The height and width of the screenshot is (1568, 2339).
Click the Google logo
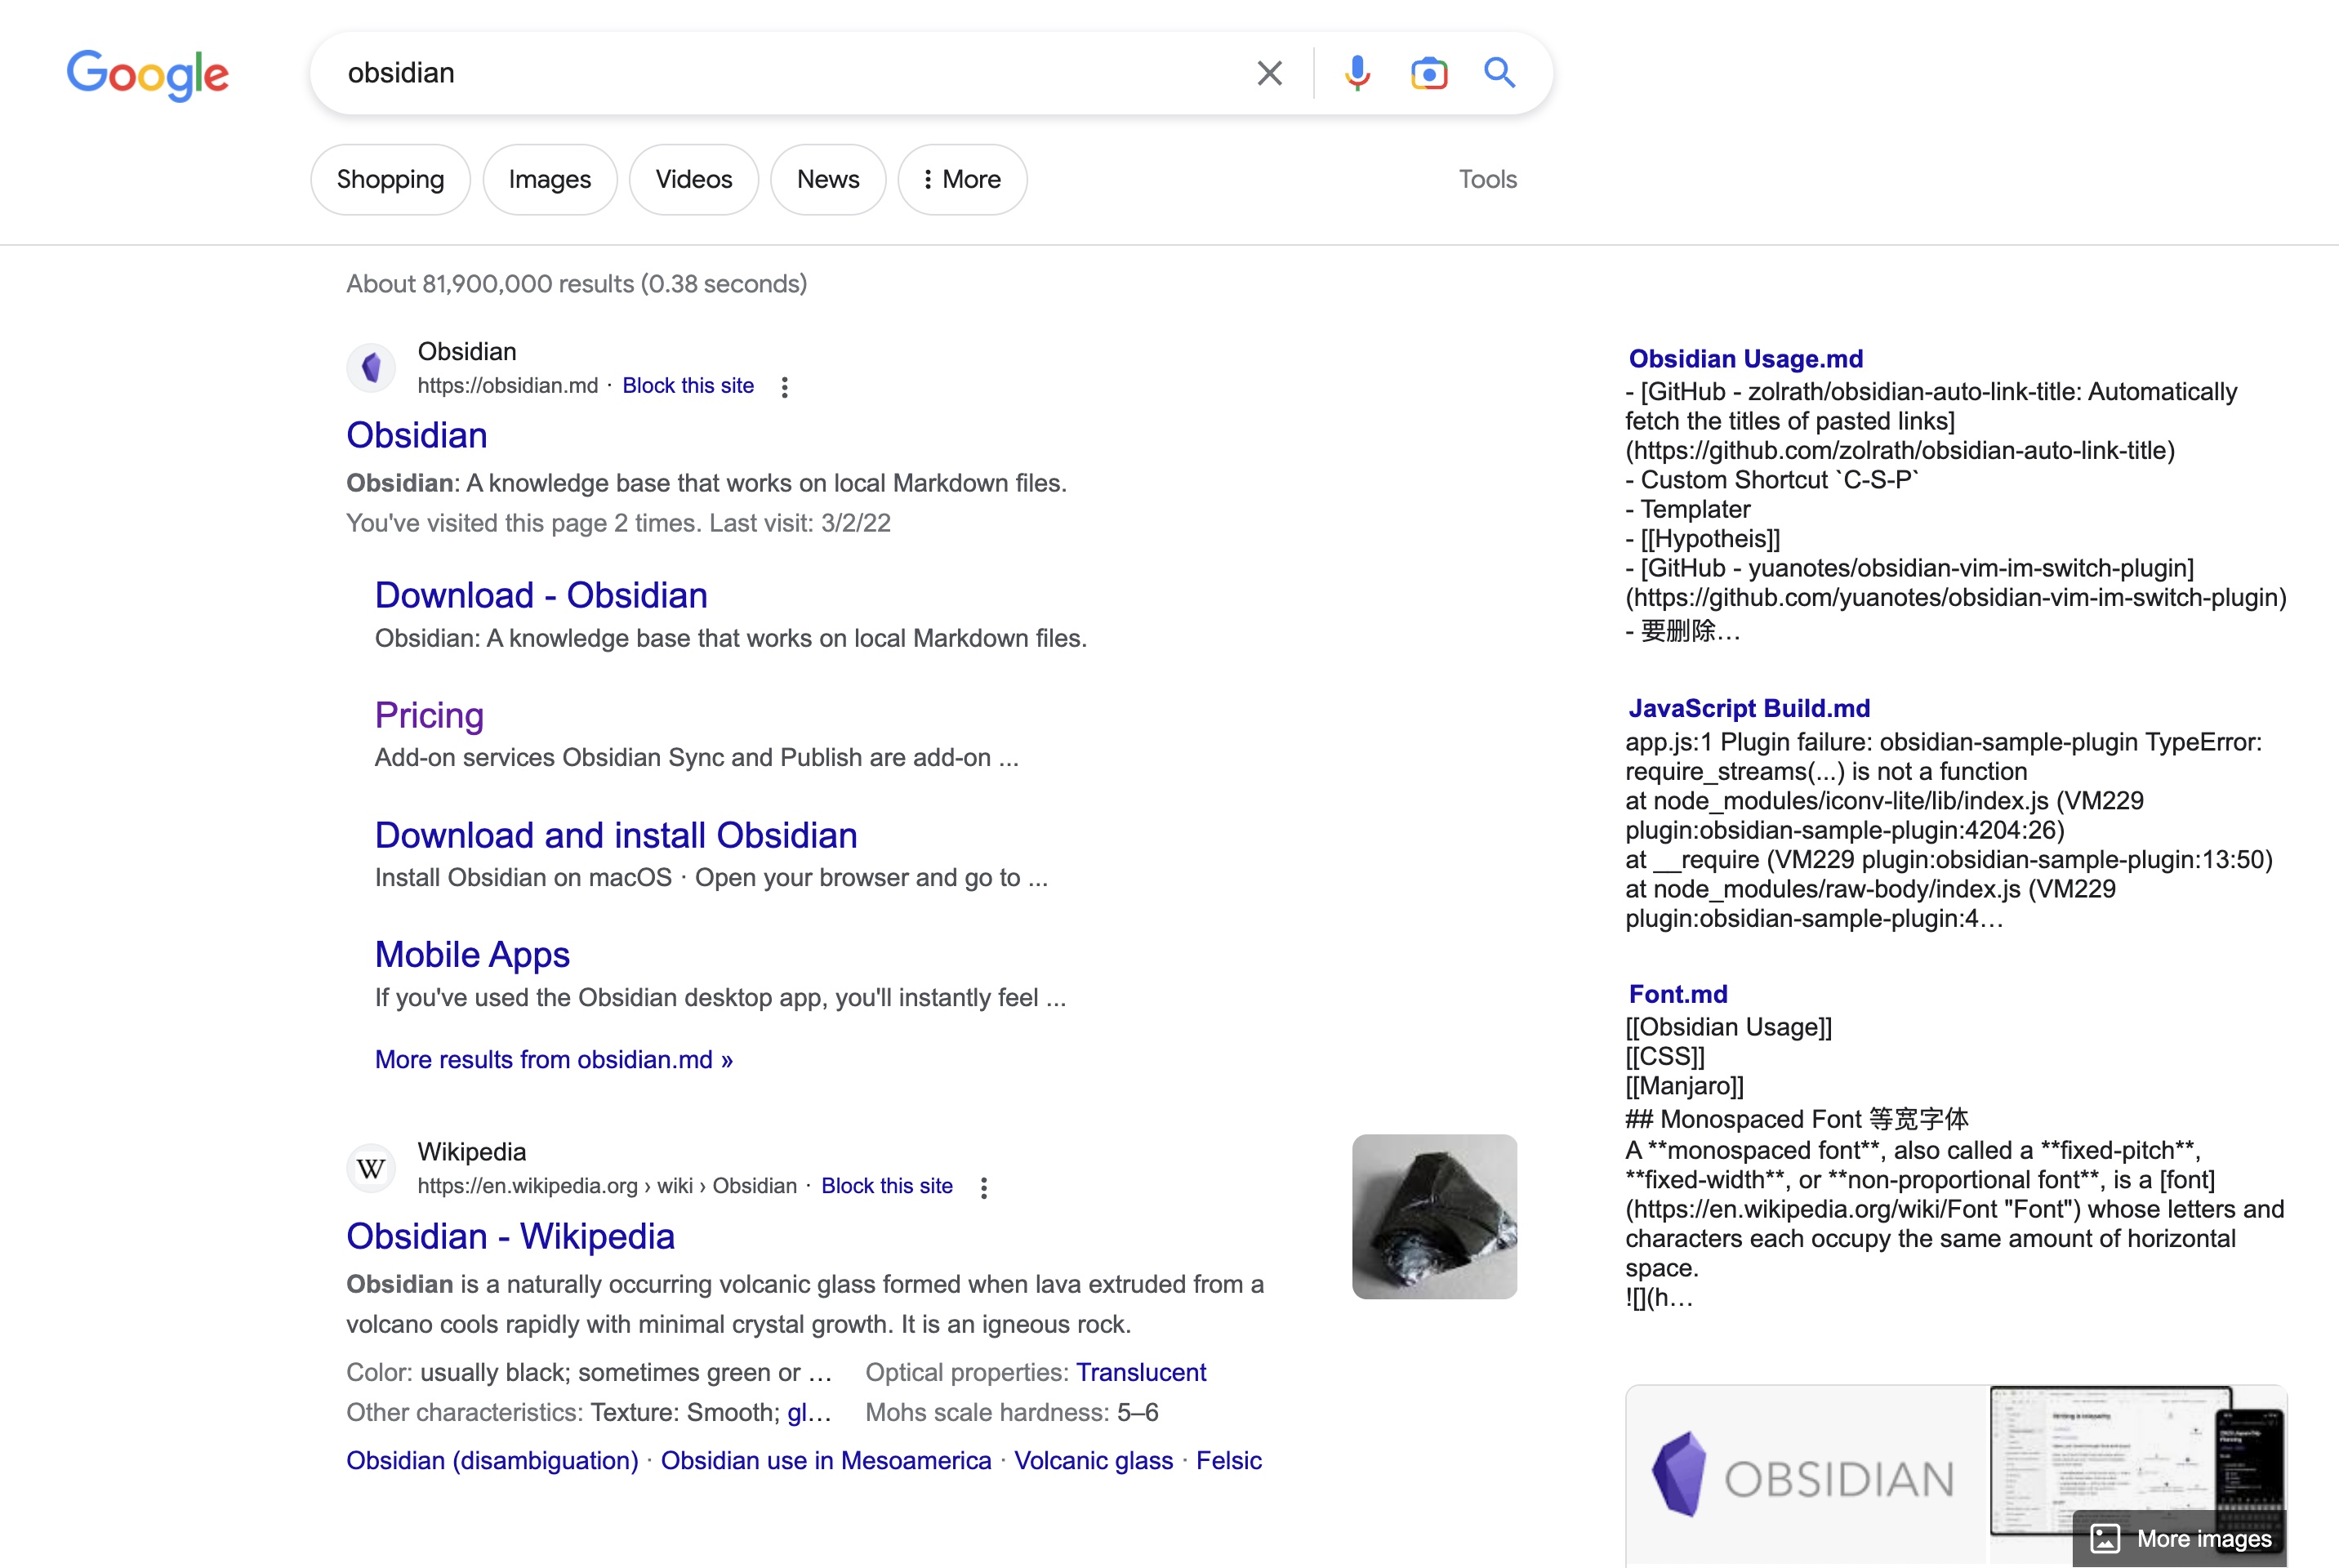pyautogui.click(x=148, y=75)
